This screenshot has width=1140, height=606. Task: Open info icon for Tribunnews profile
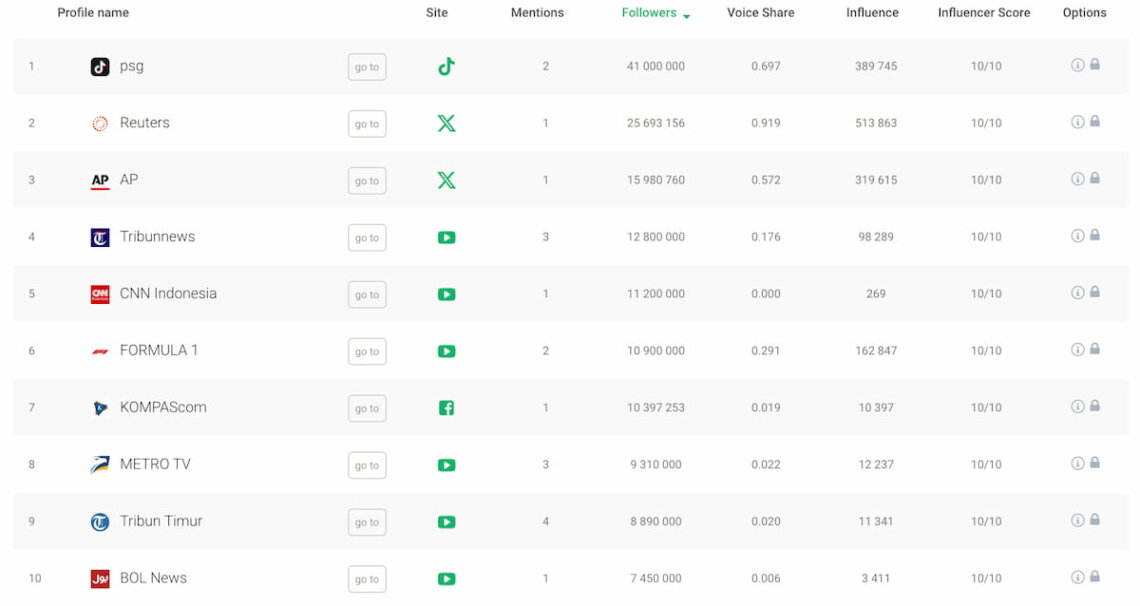coord(1077,235)
